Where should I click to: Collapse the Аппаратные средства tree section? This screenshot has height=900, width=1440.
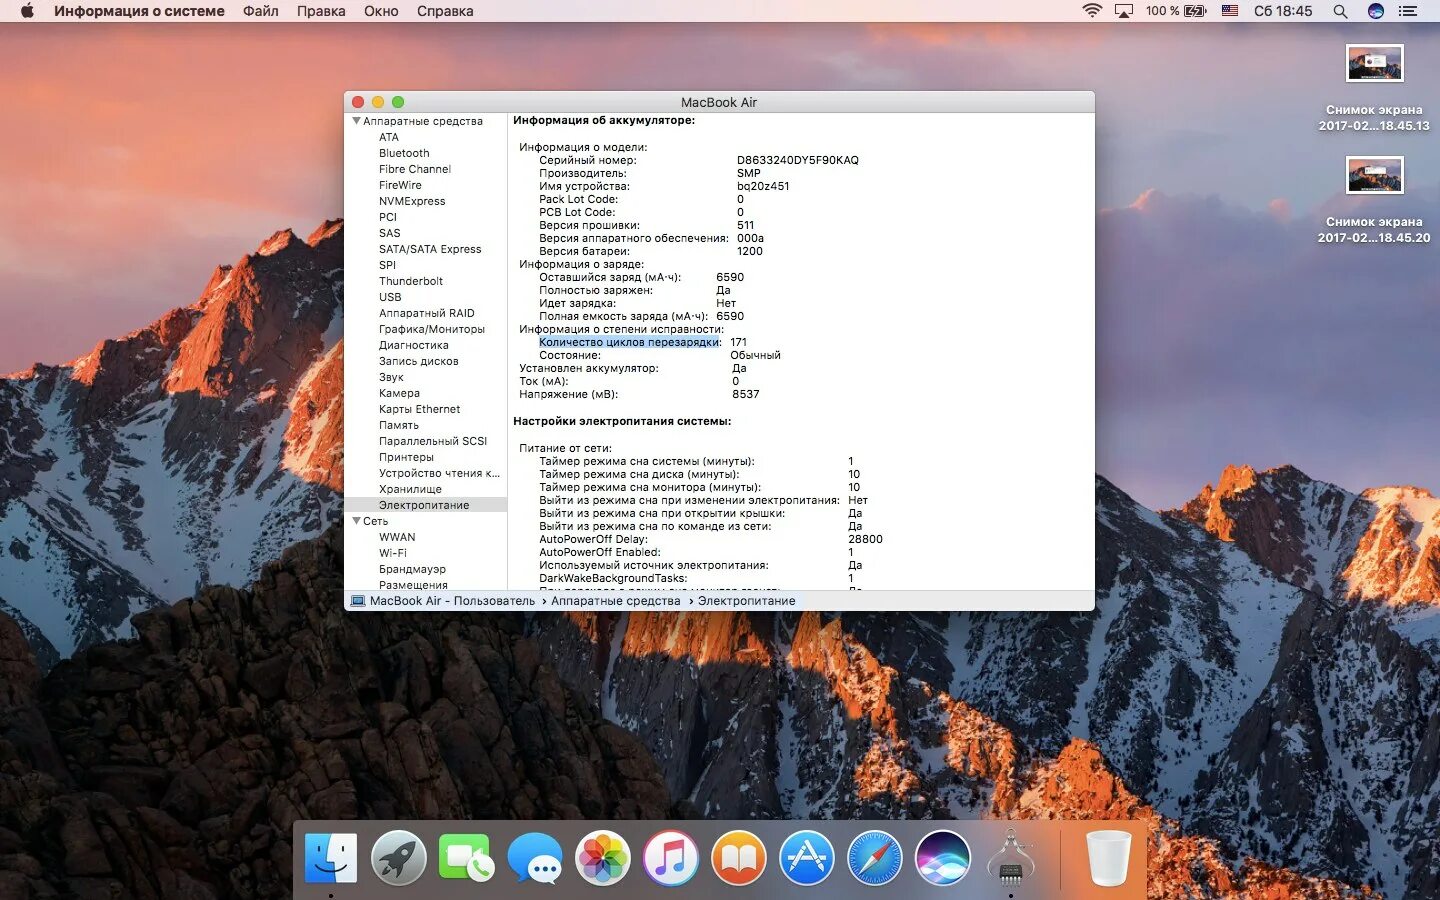pos(356,121)
